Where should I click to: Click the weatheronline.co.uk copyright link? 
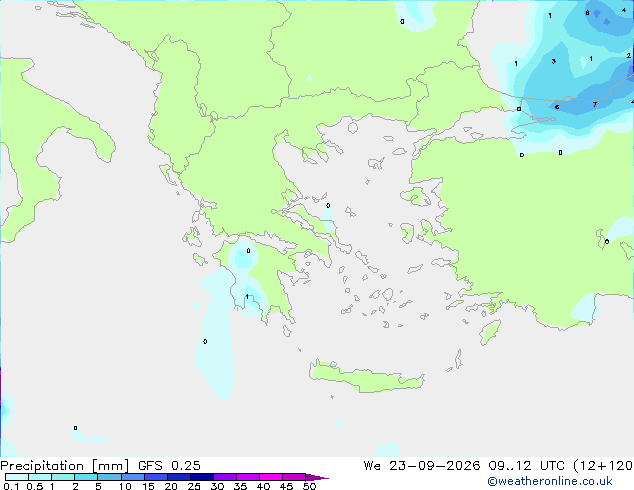coord(549,481)
